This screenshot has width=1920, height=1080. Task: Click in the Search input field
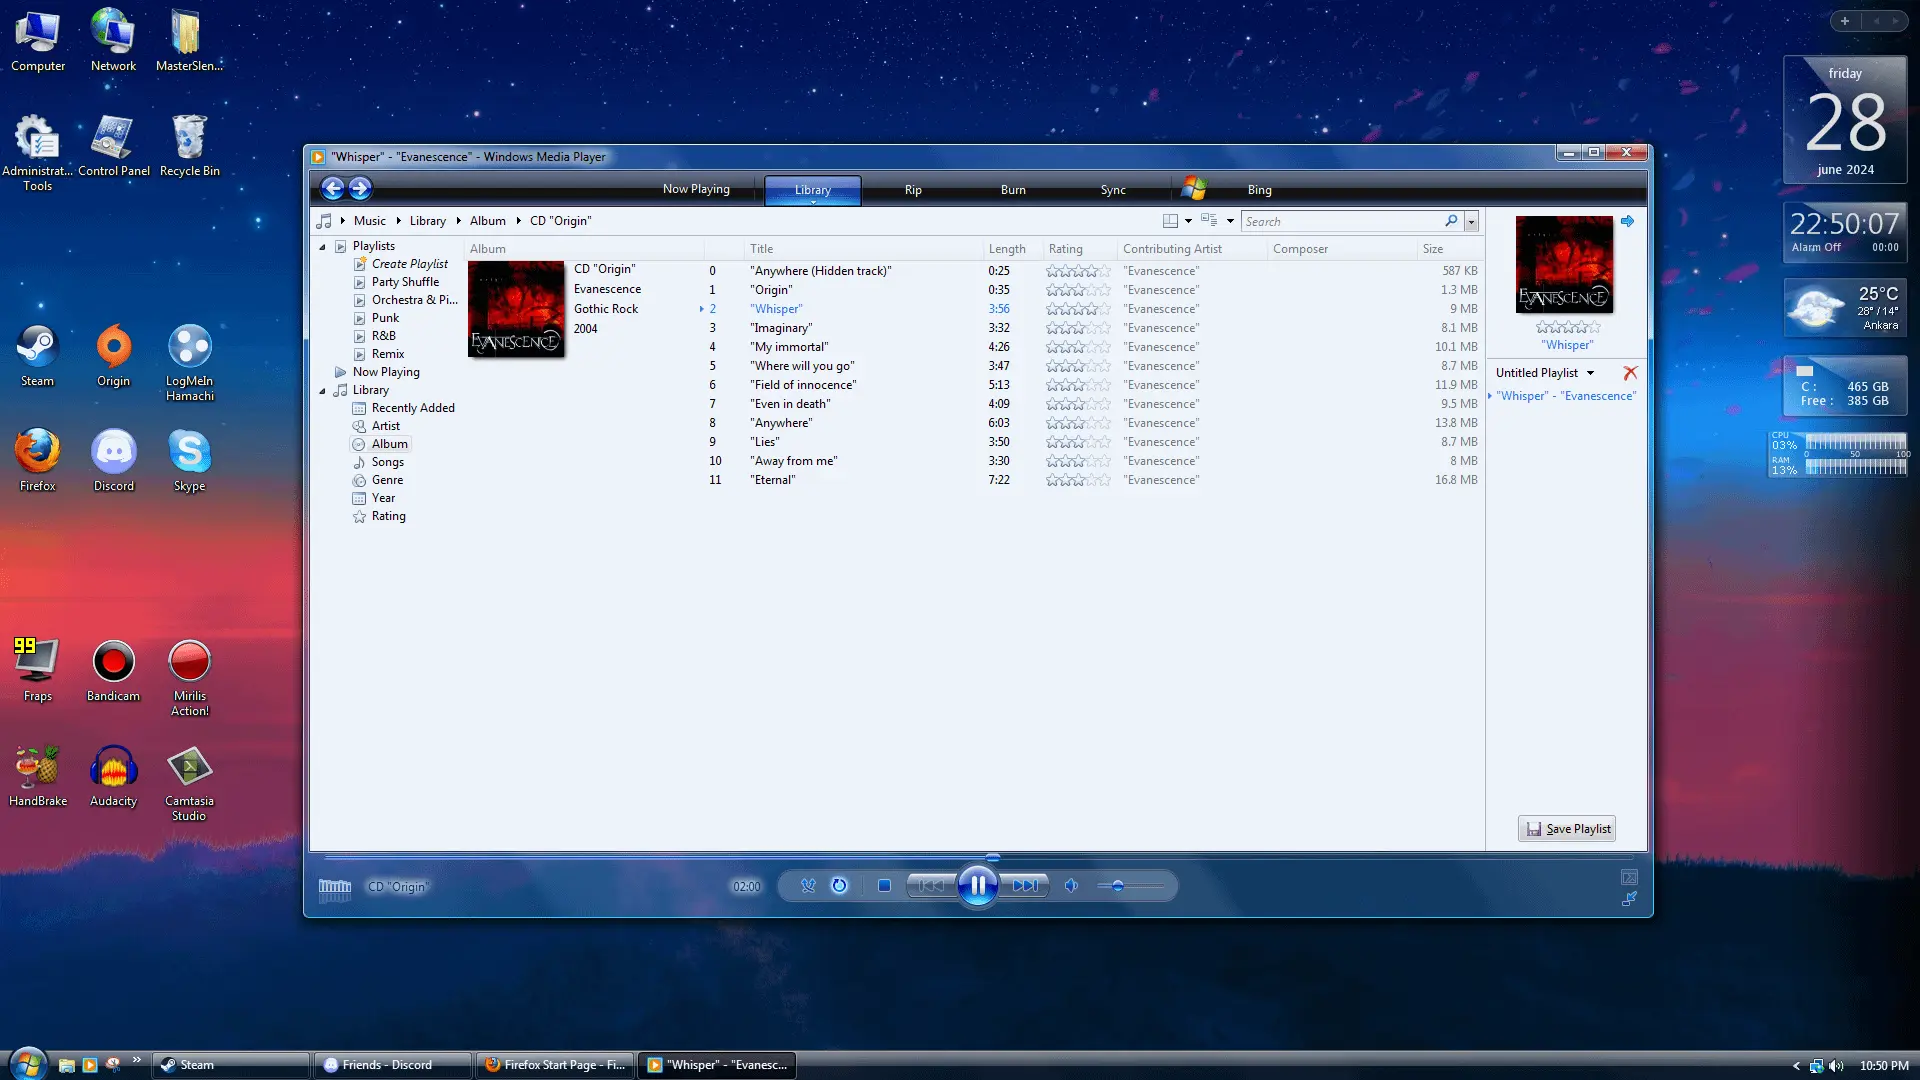pyautogui.click(x=1341, y=221)
